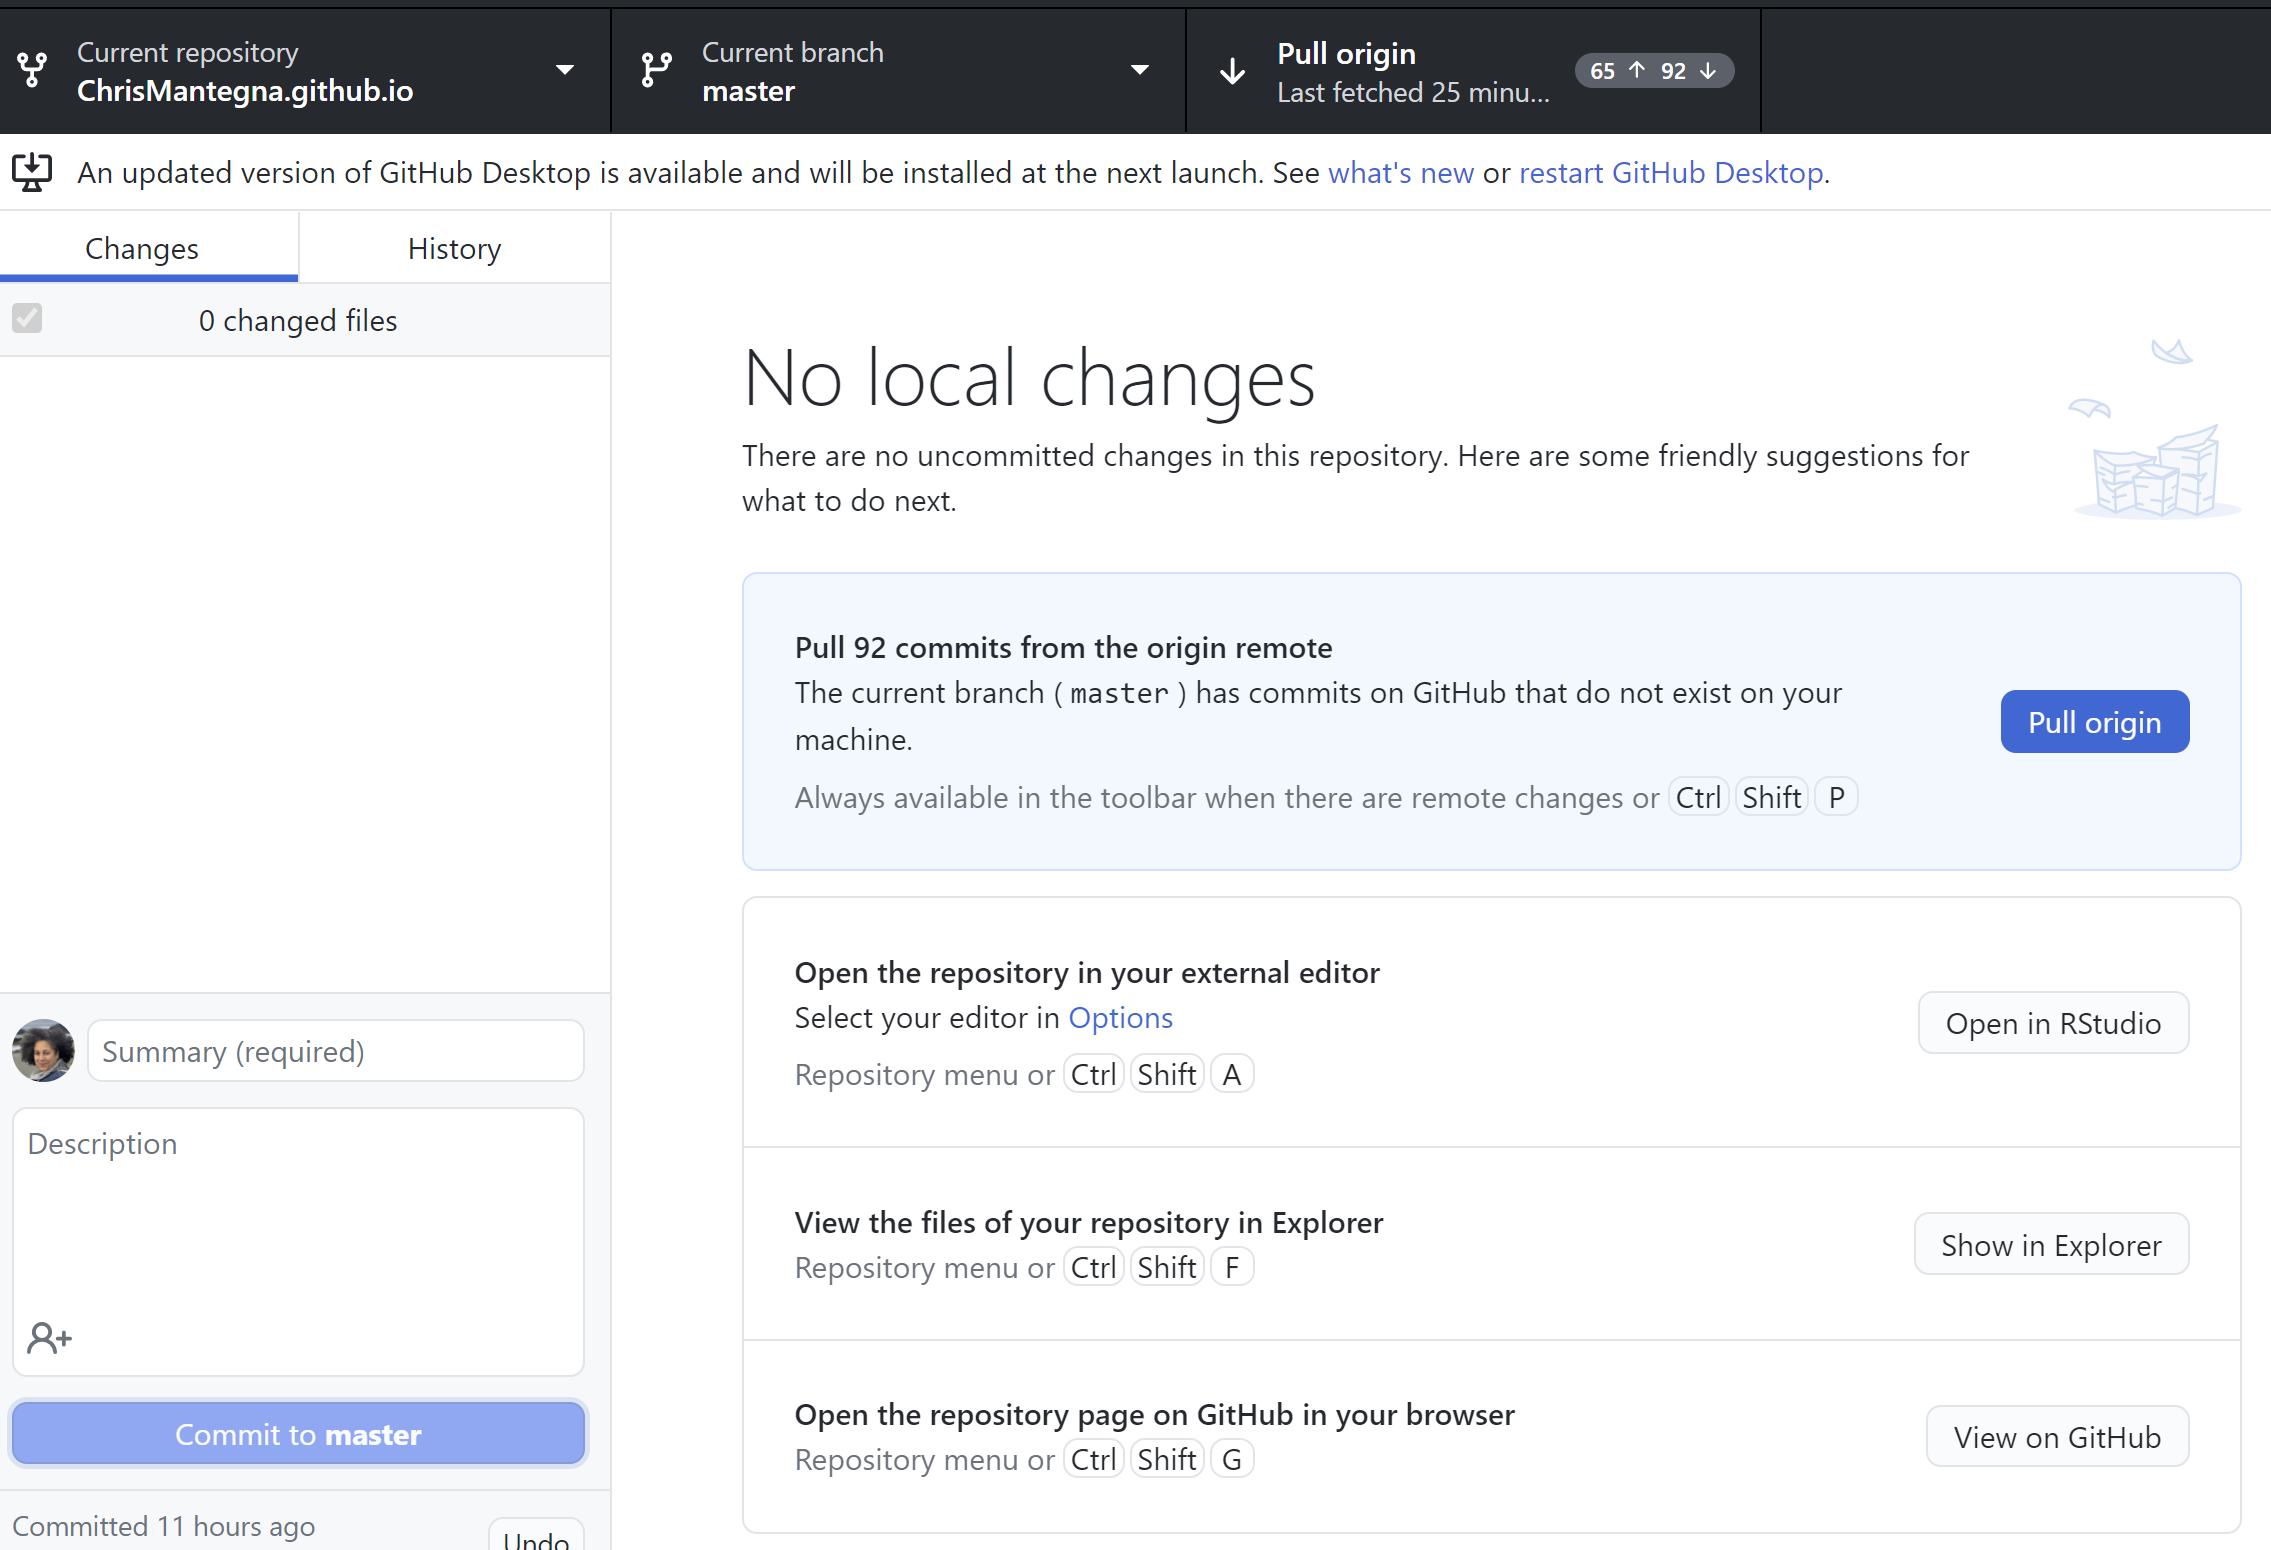Screen dimensions: 2271x1550
Task: Click Show in Explorer
Action: pos(2051,1244)
